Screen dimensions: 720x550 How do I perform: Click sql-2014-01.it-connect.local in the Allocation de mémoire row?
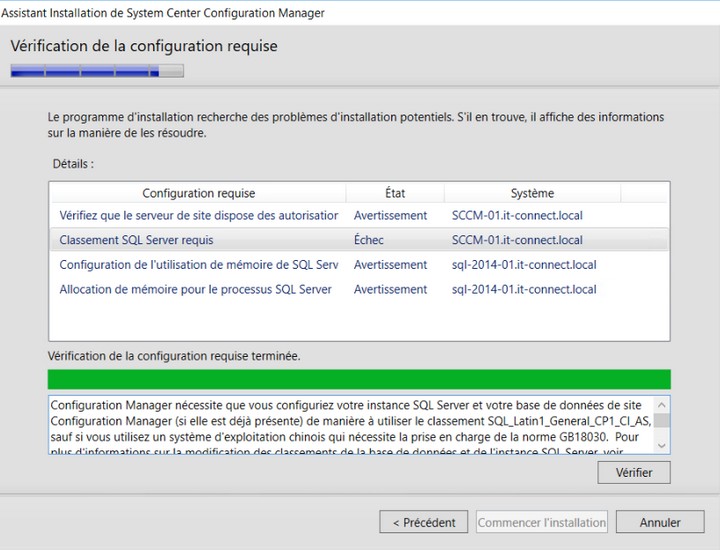[524, 290]
